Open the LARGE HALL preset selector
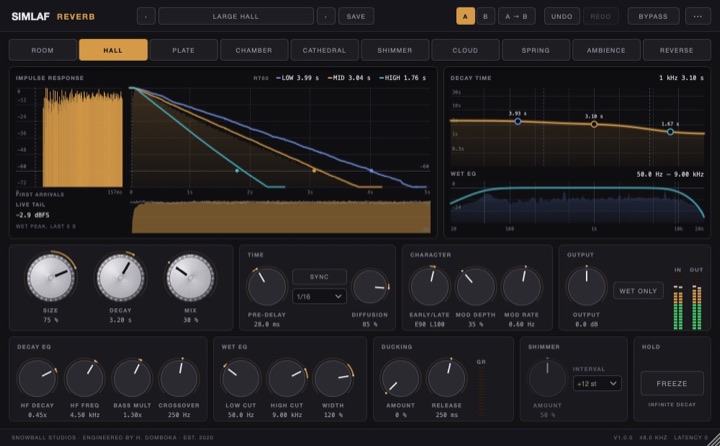 tap(236, 16)
